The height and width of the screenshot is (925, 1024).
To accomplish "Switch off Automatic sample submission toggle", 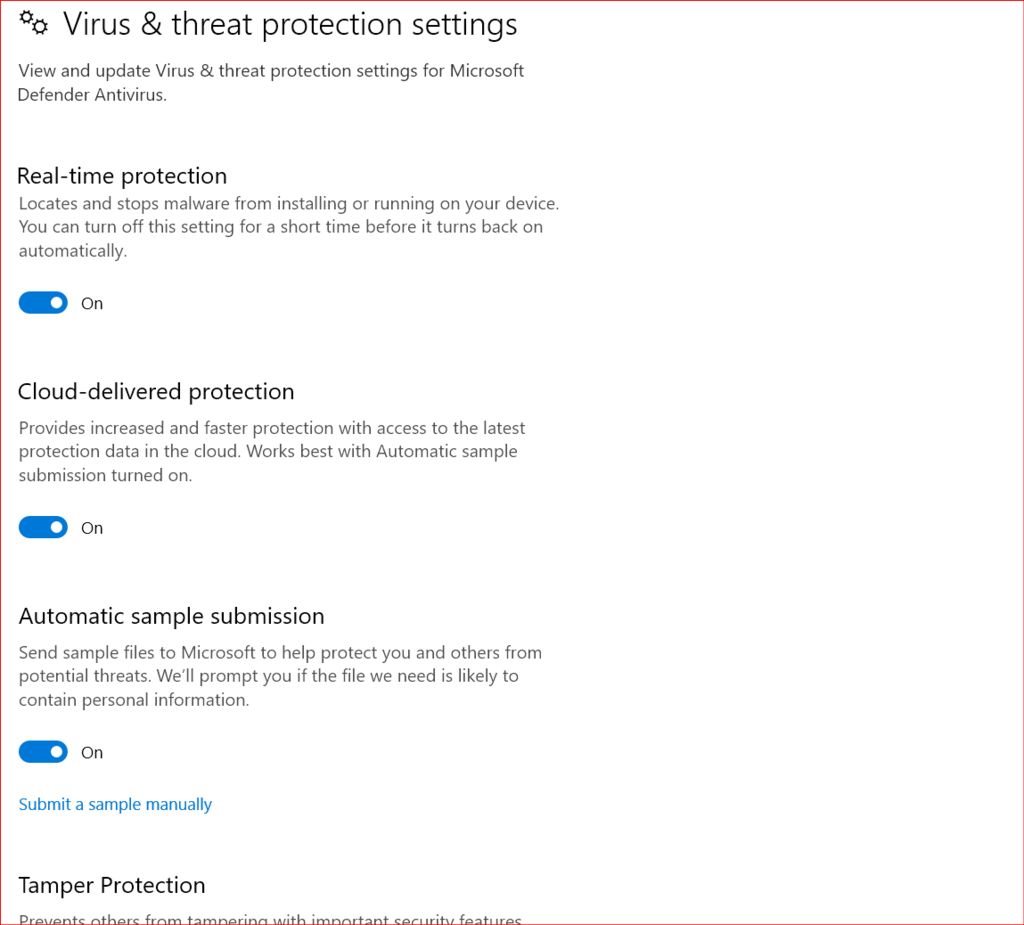I will coord(43,752).
